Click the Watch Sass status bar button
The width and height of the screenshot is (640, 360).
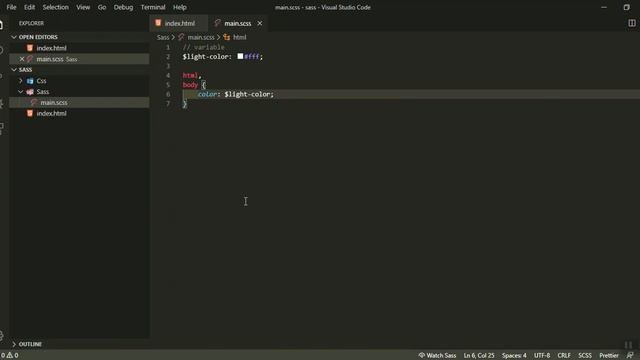click(x=437, y=356)
